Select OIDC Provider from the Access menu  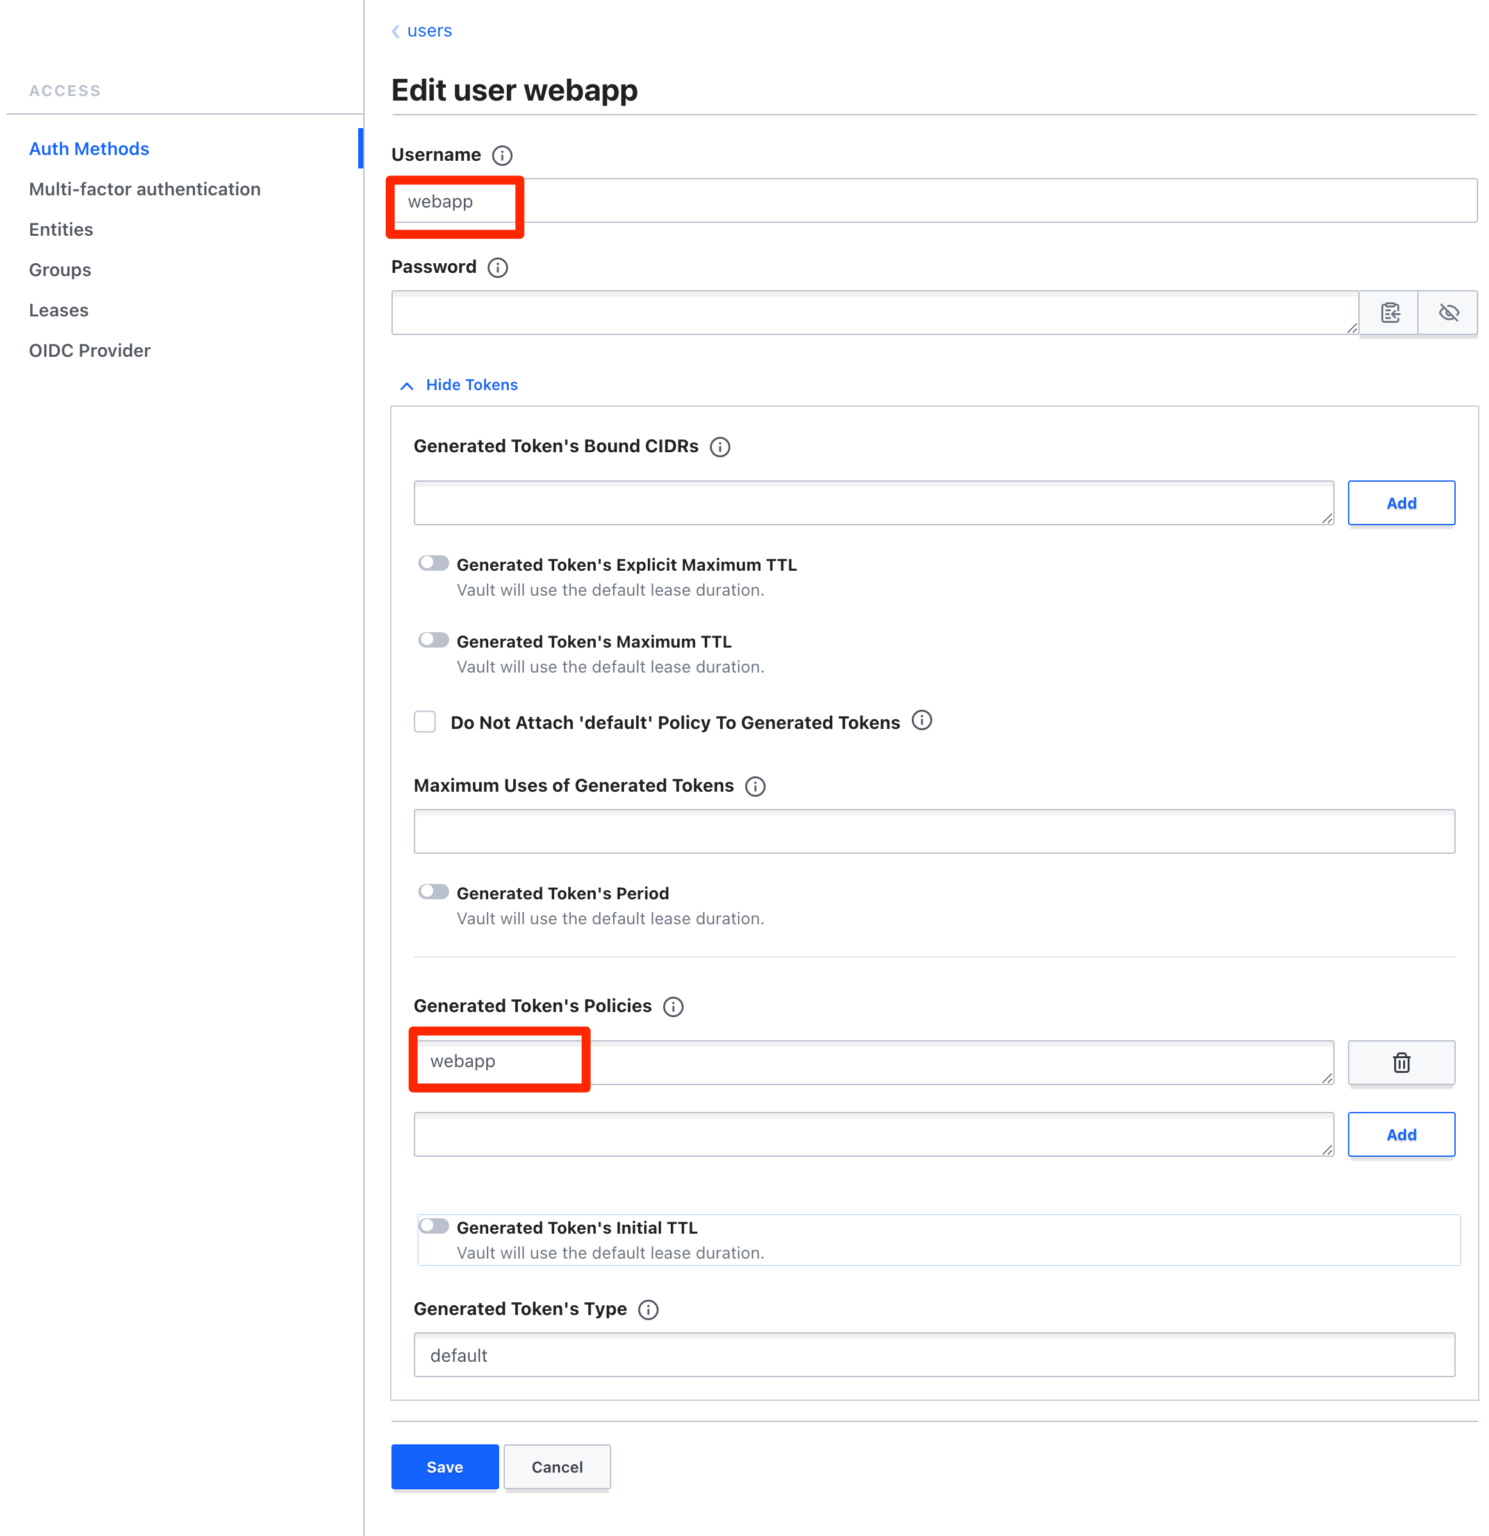(89, 350)
